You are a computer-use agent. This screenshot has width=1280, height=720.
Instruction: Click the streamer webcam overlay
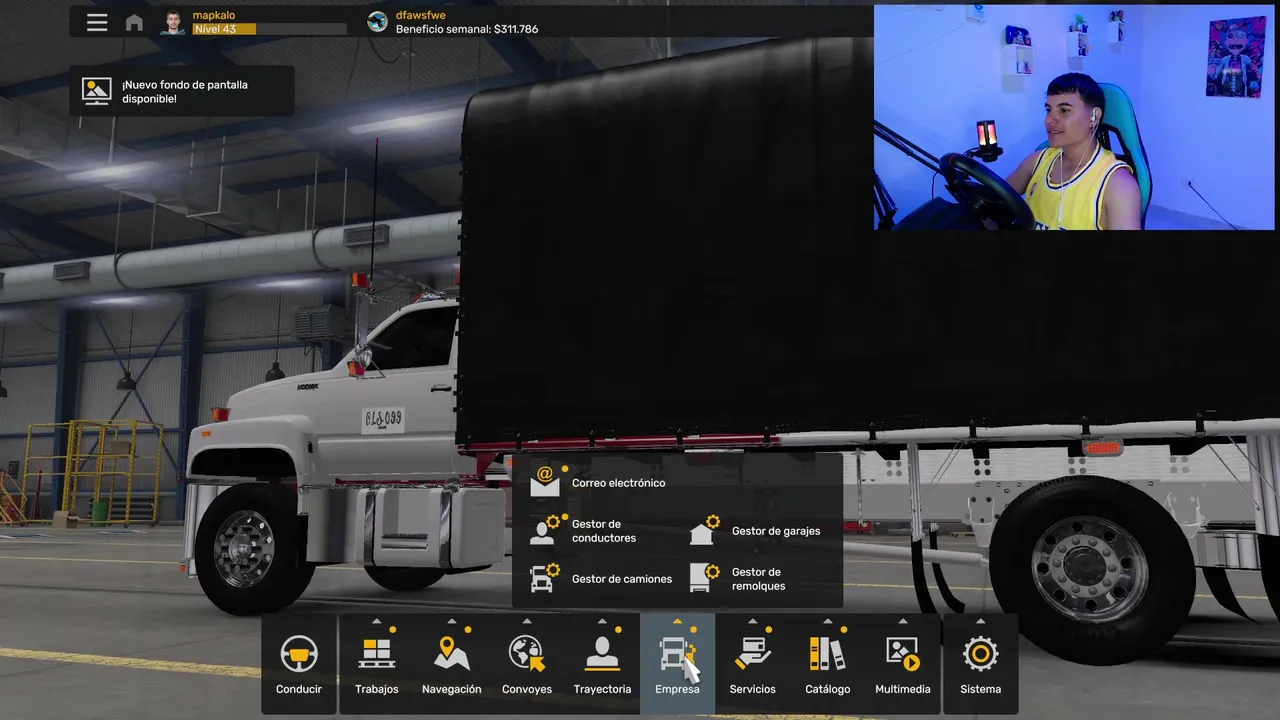(1075, 117)
